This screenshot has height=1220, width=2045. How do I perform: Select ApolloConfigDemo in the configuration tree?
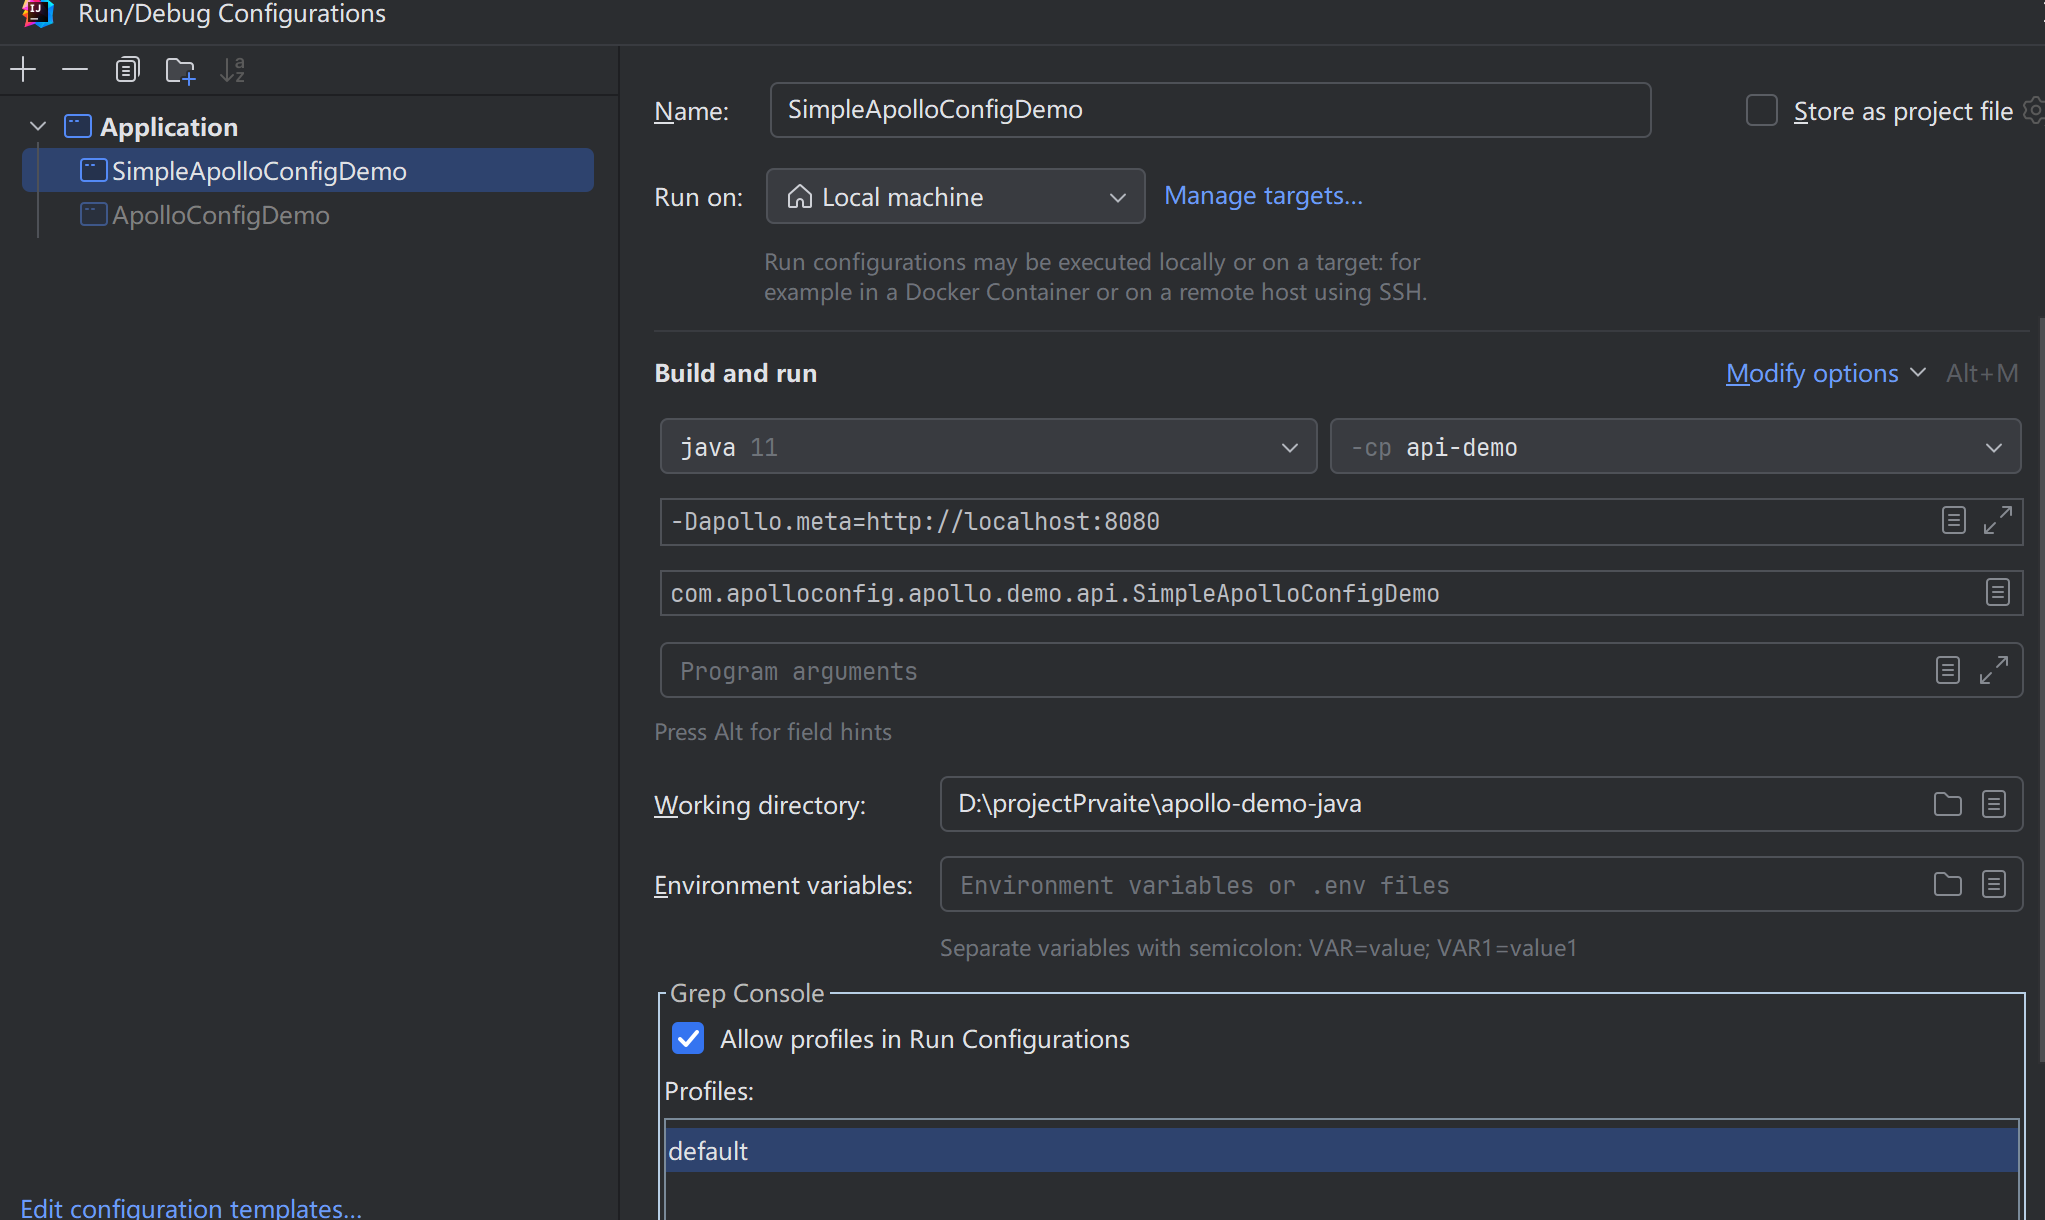tap(220, 214)
